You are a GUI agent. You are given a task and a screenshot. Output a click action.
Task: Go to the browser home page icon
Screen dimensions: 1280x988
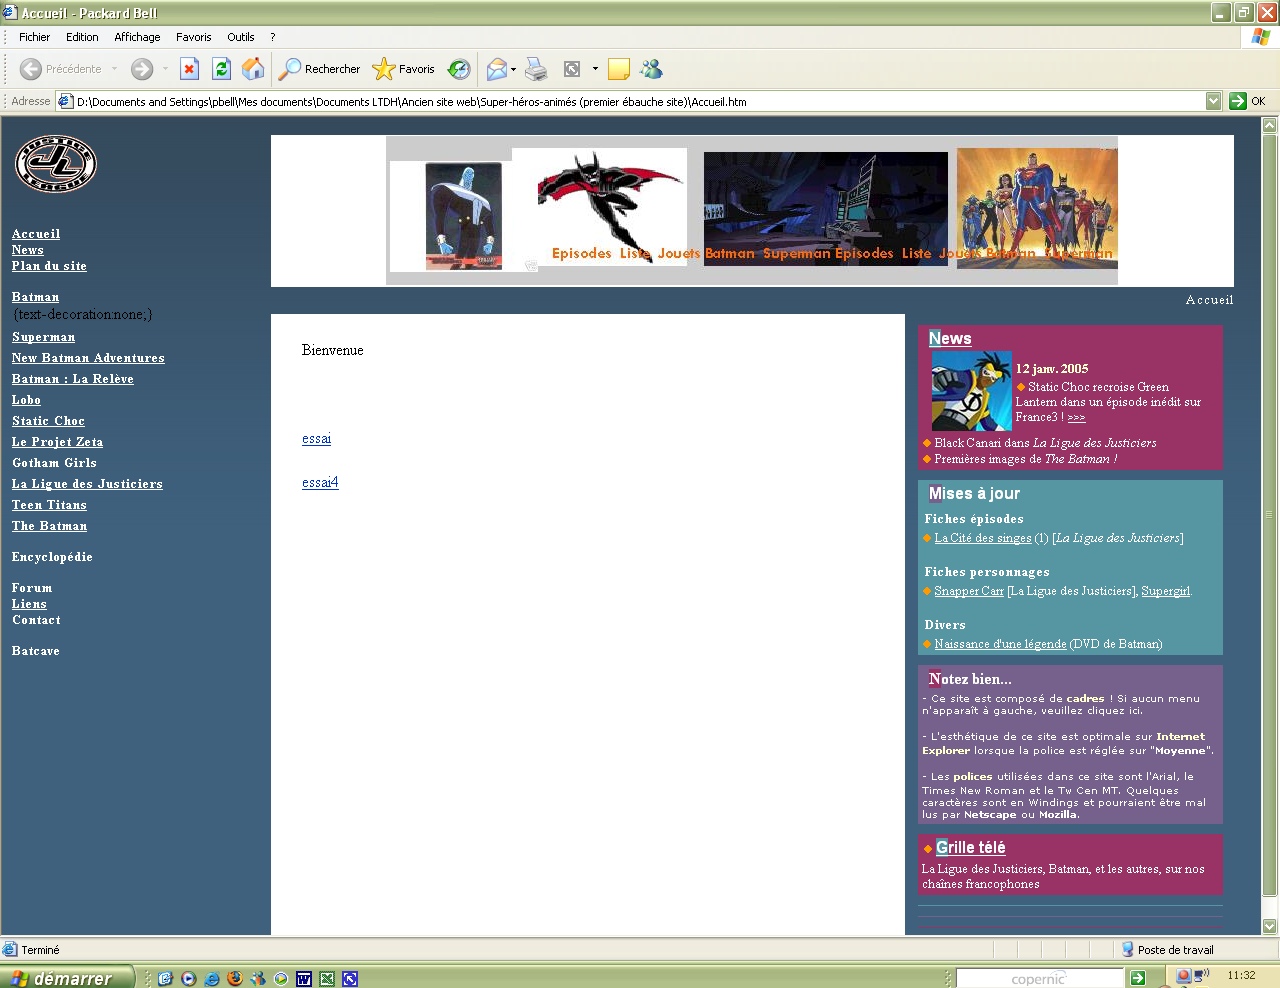tap(253, 69)
